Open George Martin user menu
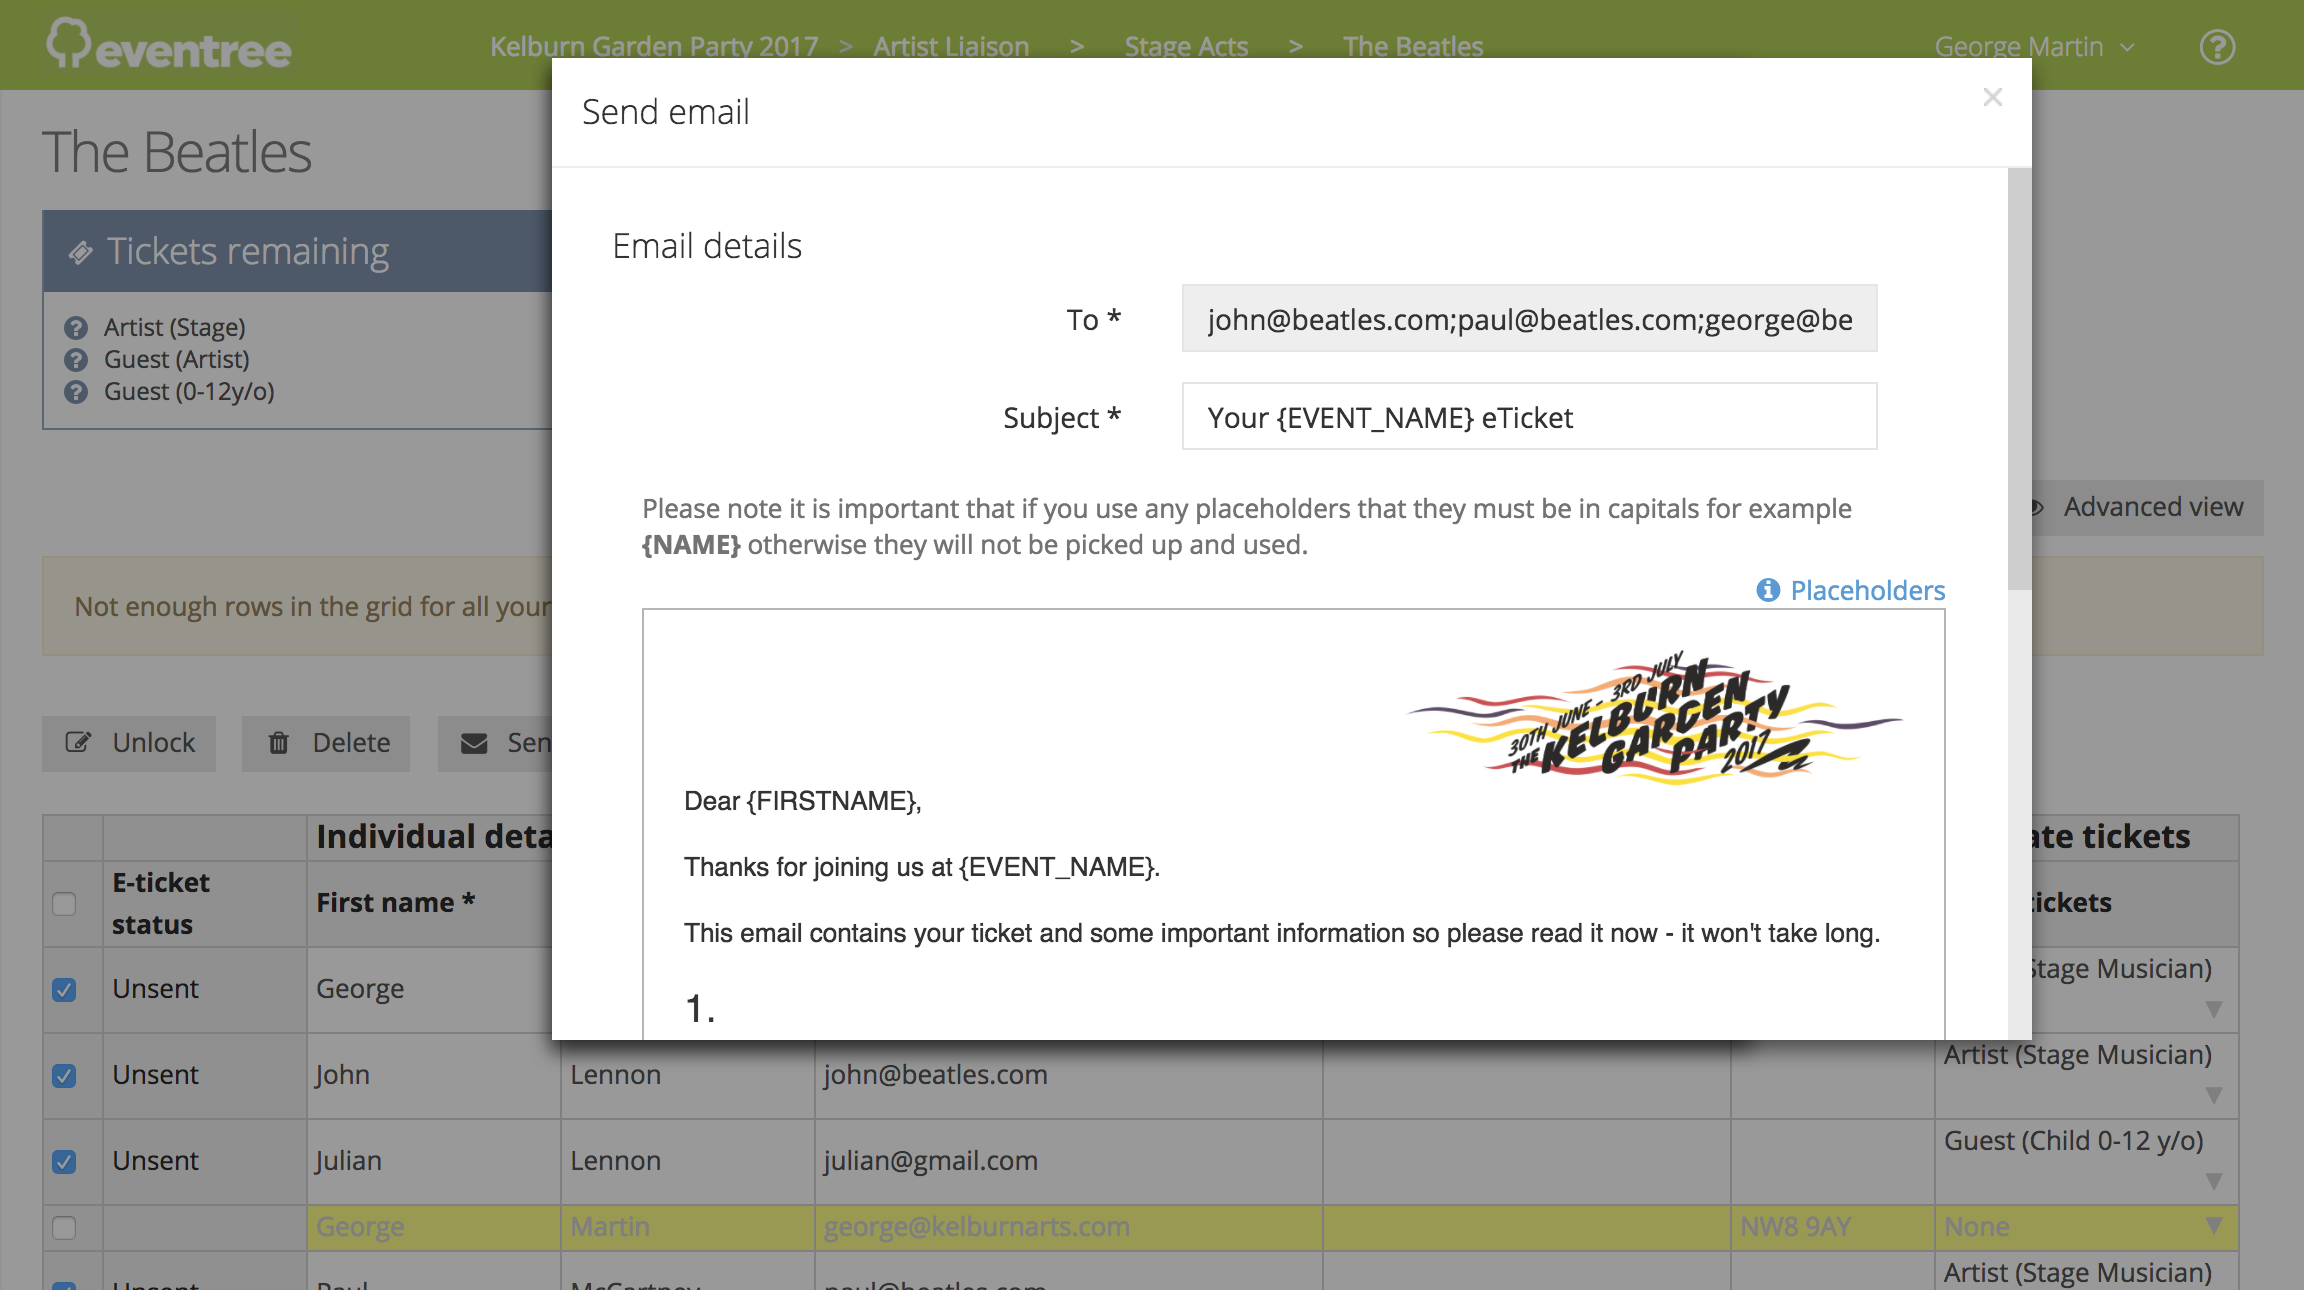2304x1290 pixels. tap(2034, 47)
